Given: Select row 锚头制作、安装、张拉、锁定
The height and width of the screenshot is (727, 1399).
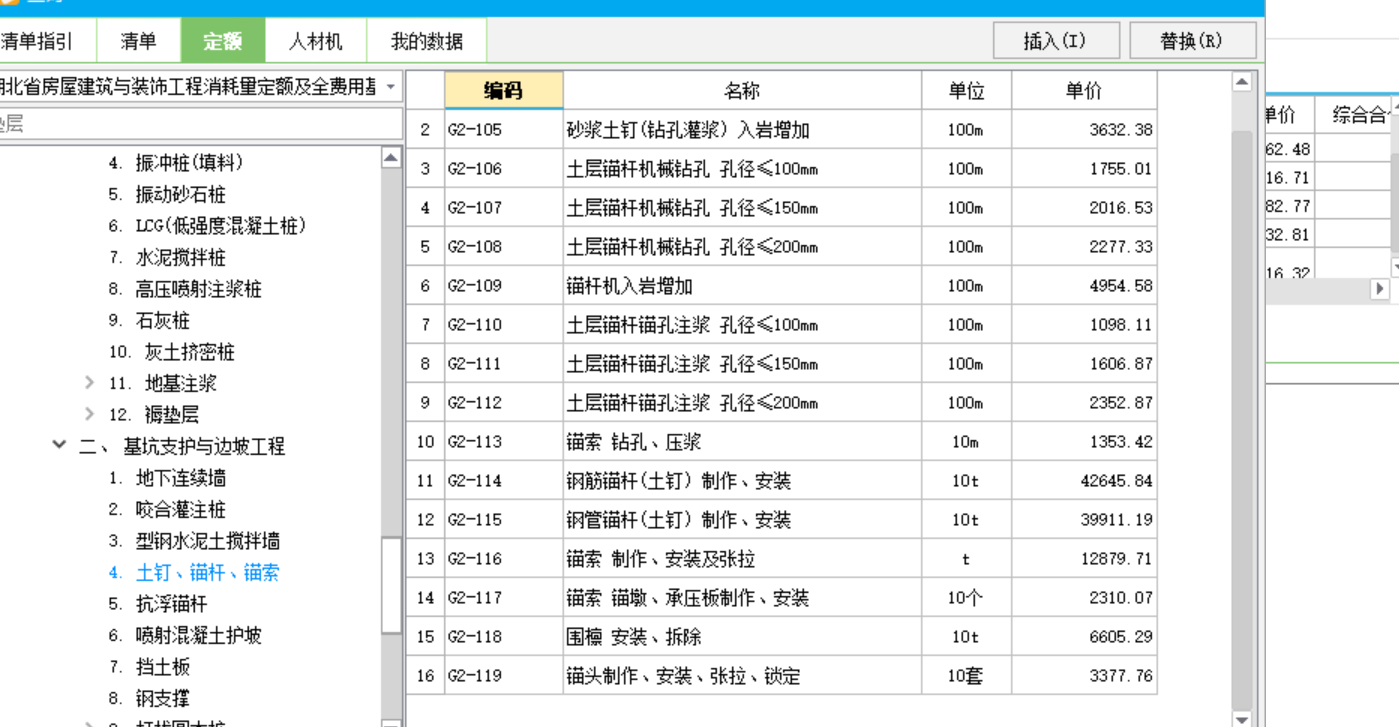Looking at the screenshot, I should coord(781,675).
